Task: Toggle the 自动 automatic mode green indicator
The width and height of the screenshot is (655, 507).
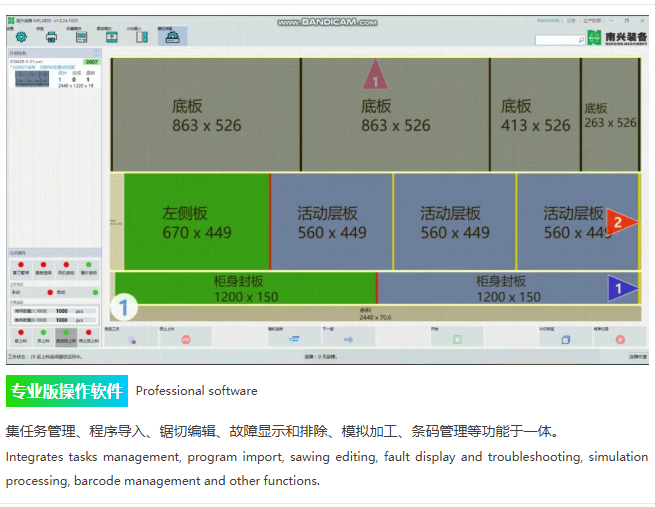Action: click(94, 292)
